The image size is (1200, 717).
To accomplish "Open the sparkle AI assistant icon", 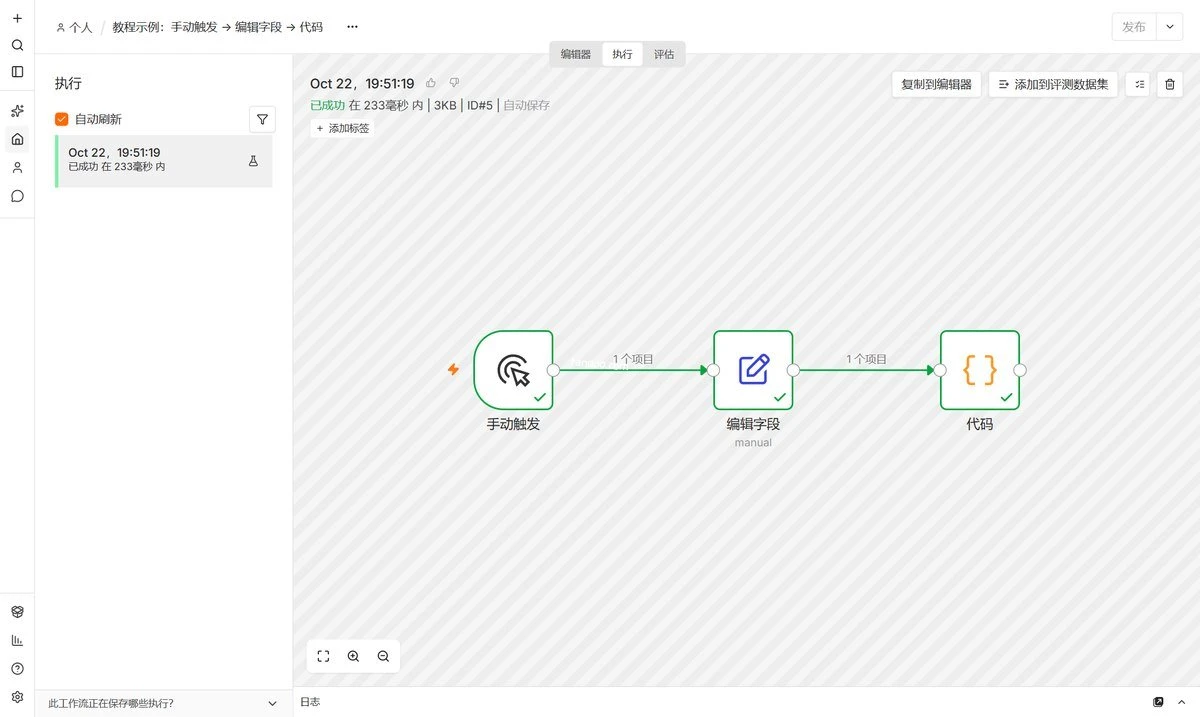I will tap(17, 111).
